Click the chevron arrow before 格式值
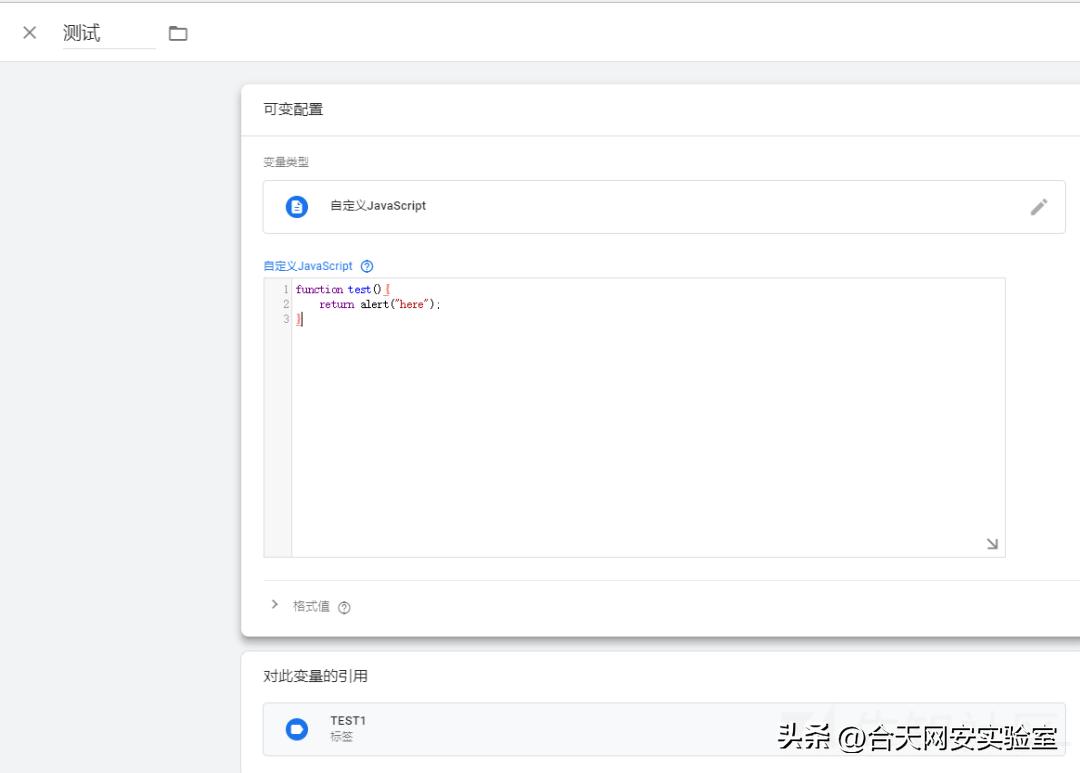The image size is (1080, 773). coord(274,605)
